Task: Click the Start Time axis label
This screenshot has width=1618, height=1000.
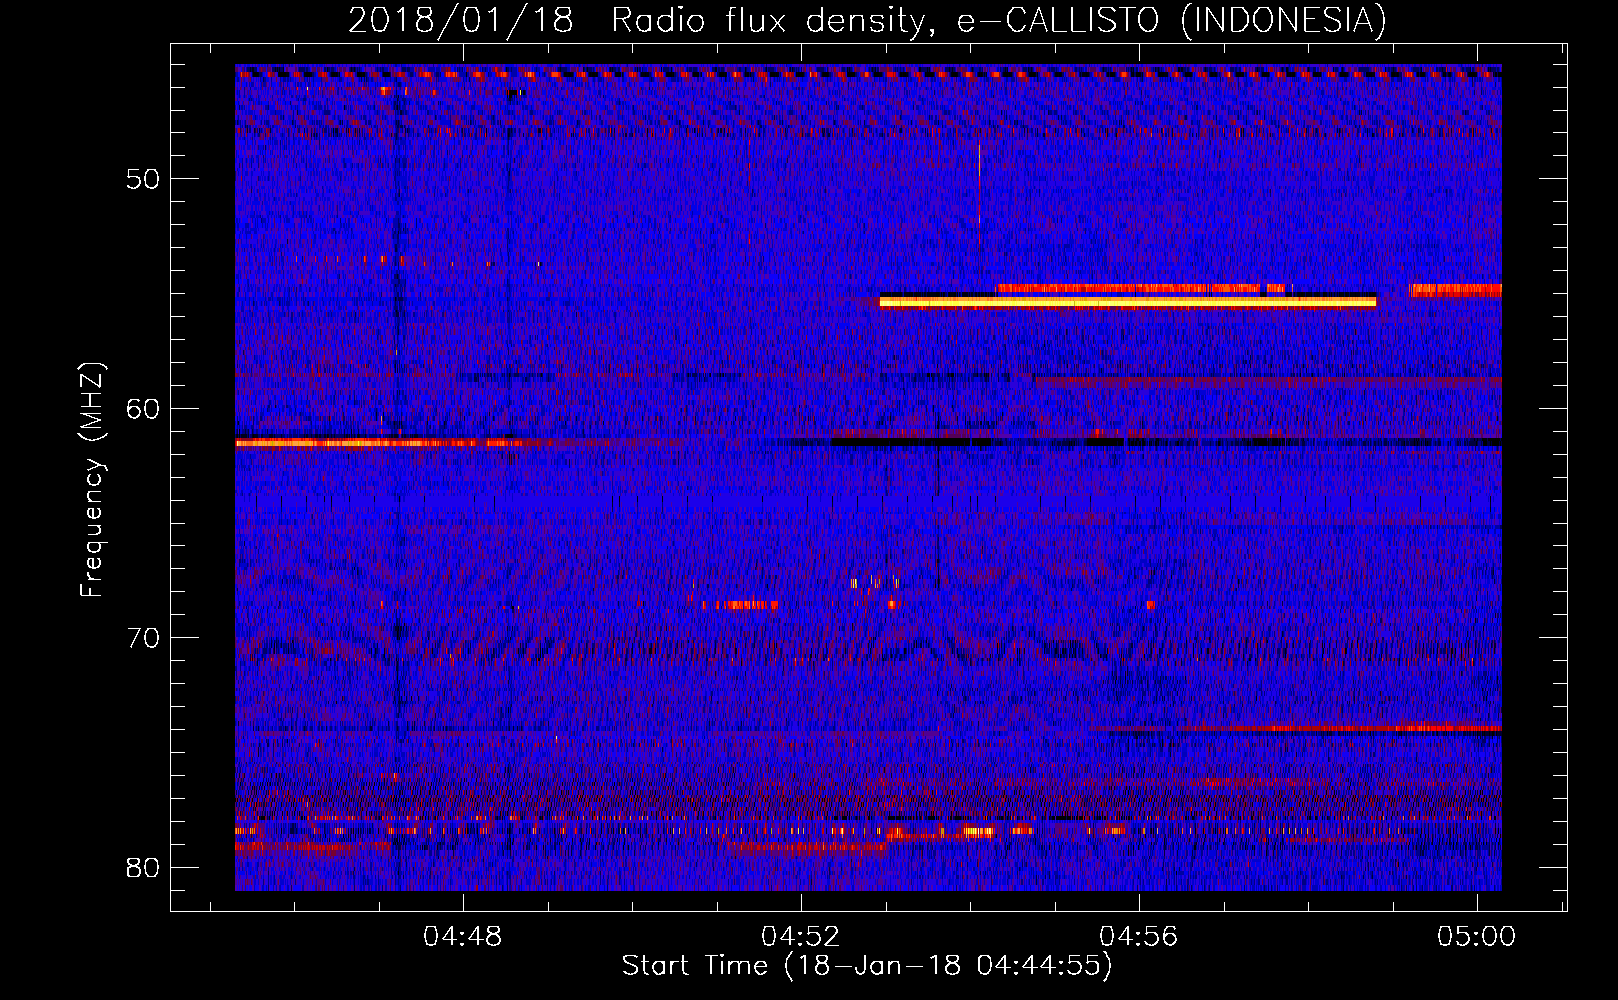Action: coord(866,965)
